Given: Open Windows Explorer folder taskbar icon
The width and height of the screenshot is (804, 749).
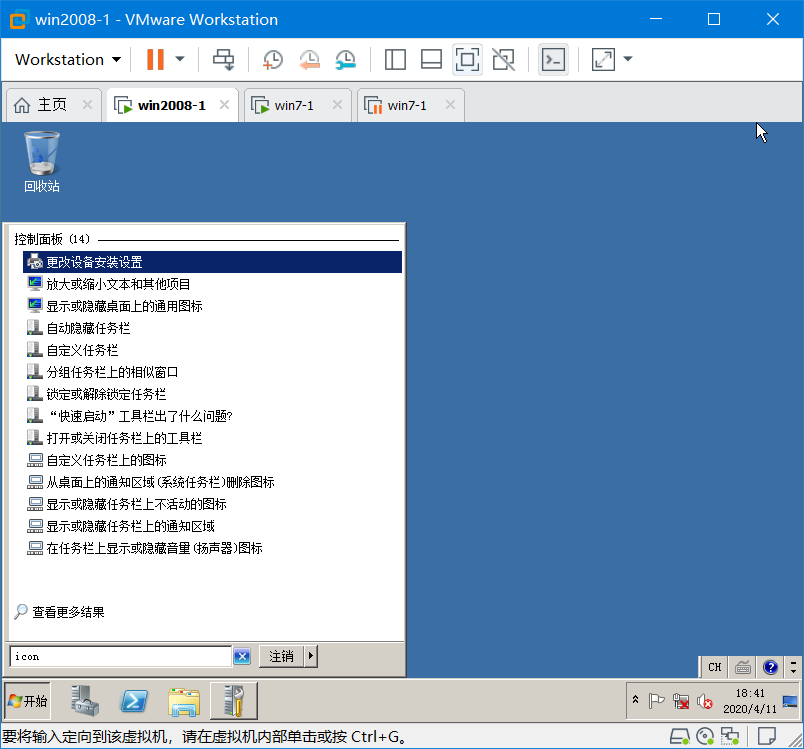Looking at the screenshot, I should [x=184, y=702].
